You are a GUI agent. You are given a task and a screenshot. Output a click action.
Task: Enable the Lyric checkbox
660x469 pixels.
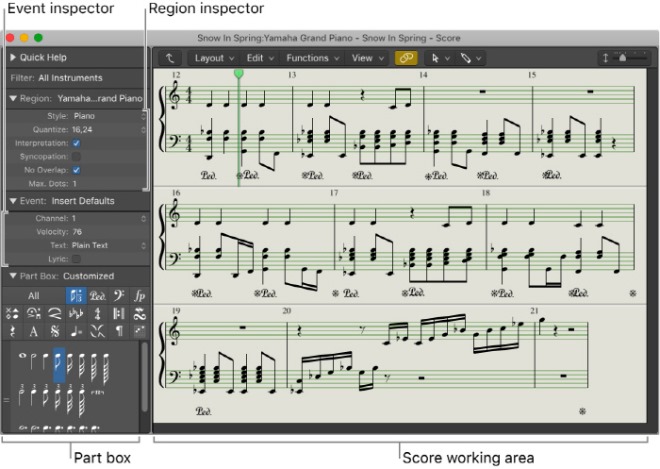[x=76, y=259]
